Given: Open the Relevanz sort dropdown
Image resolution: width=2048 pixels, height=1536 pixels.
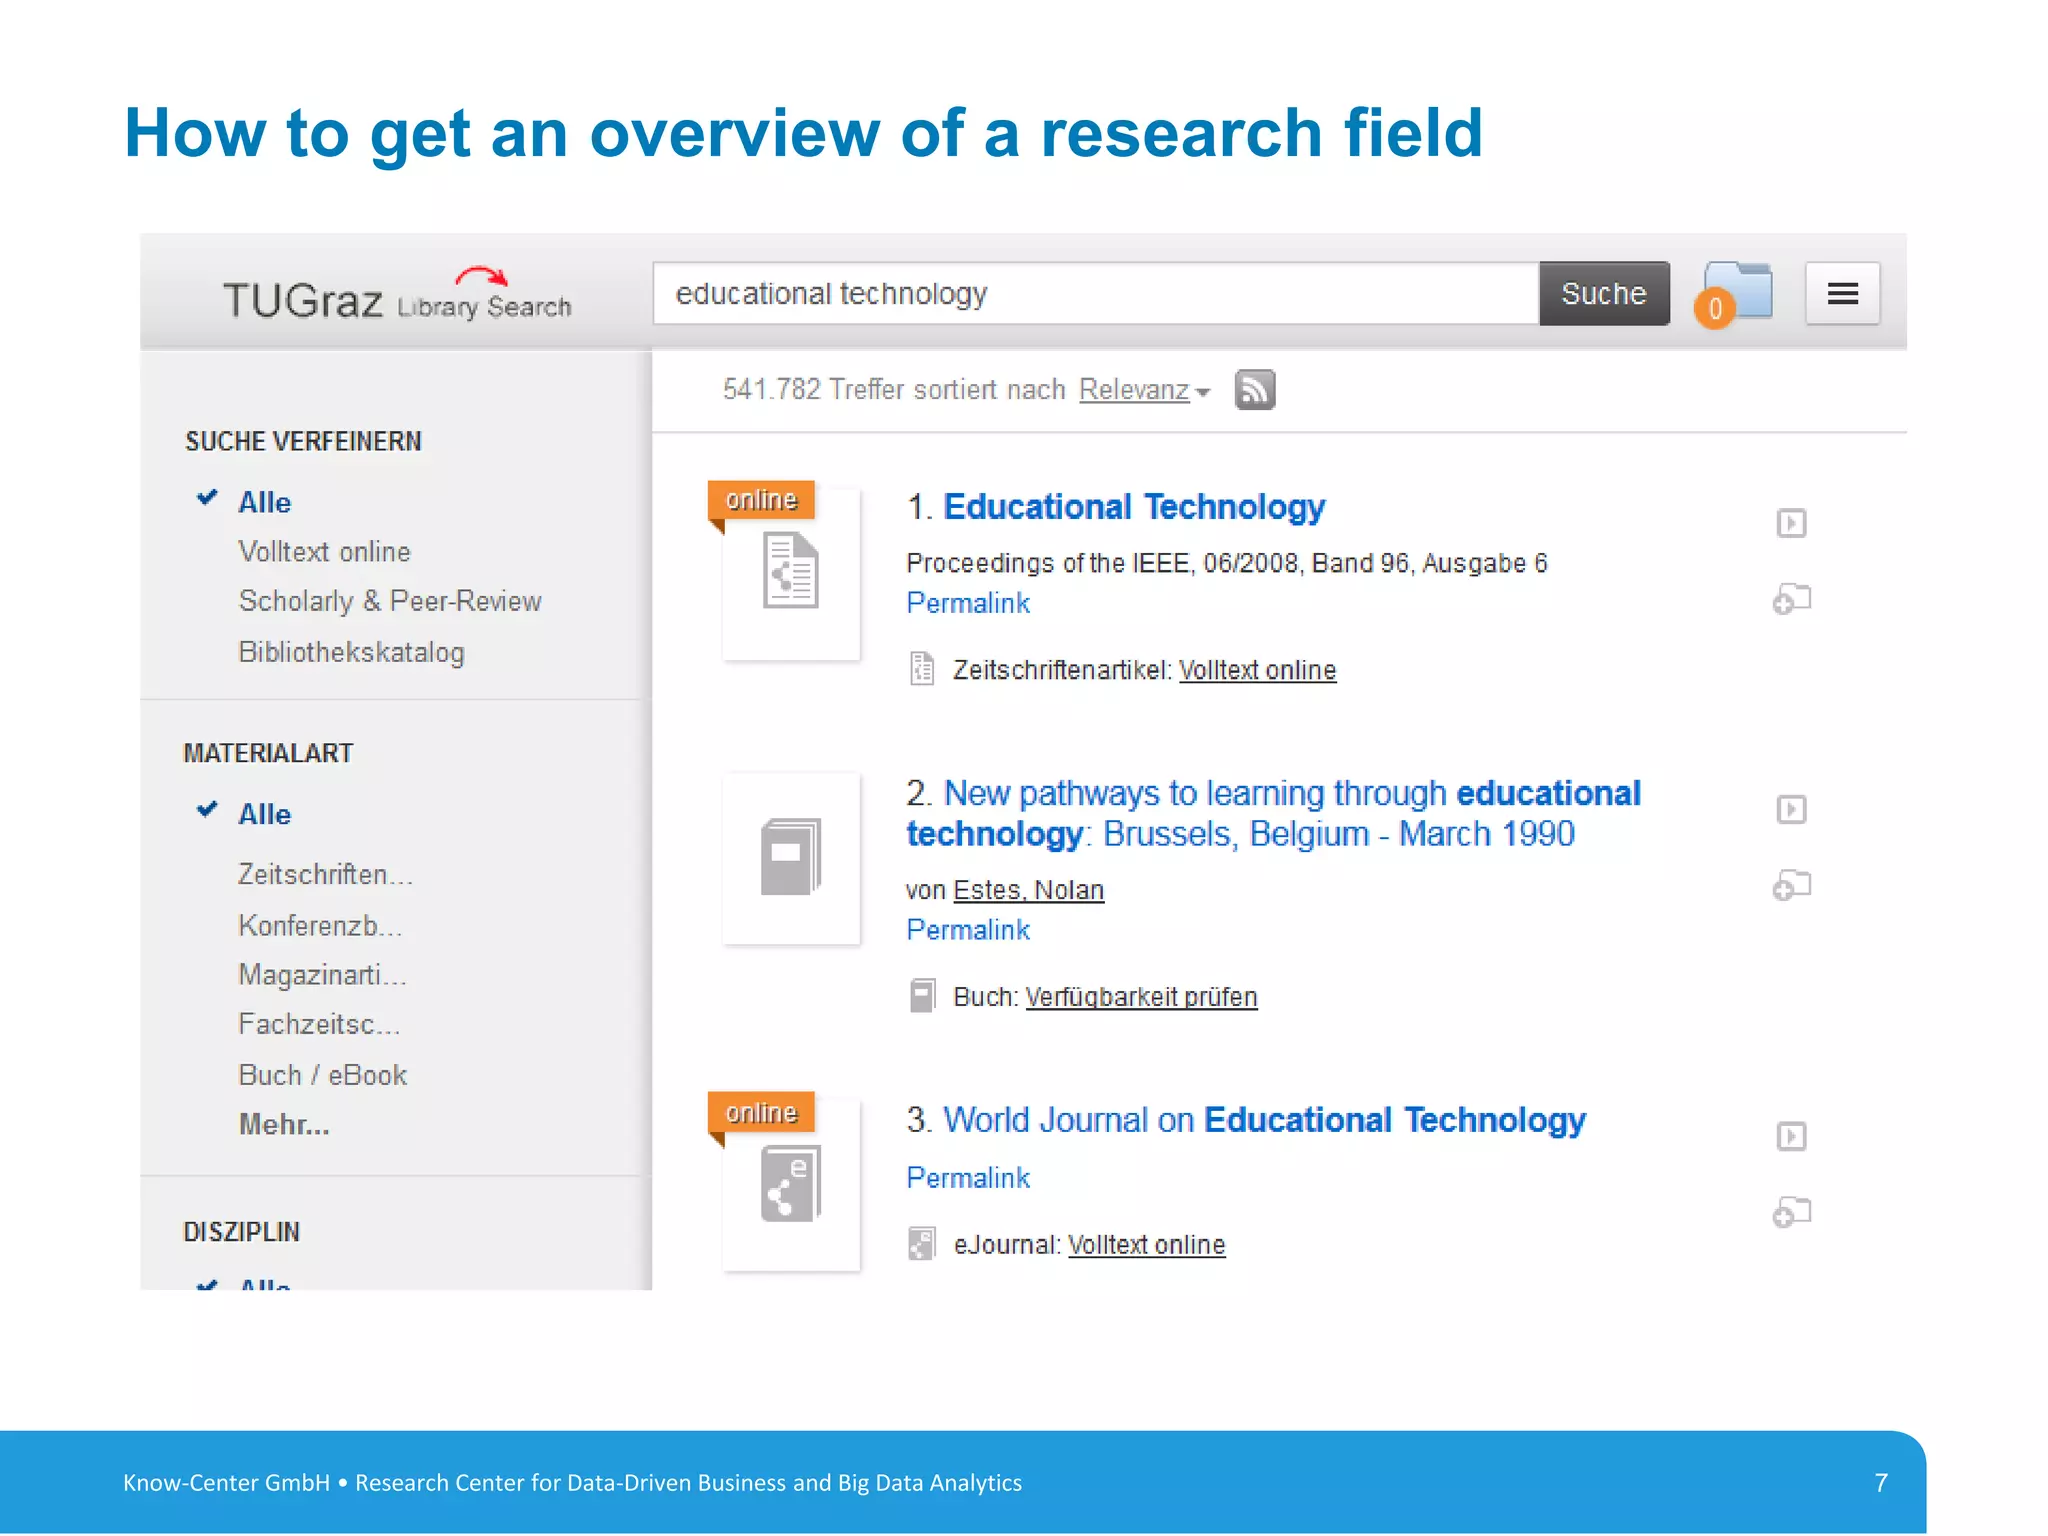Looking at the screenshot, I should coord(1145,390).
